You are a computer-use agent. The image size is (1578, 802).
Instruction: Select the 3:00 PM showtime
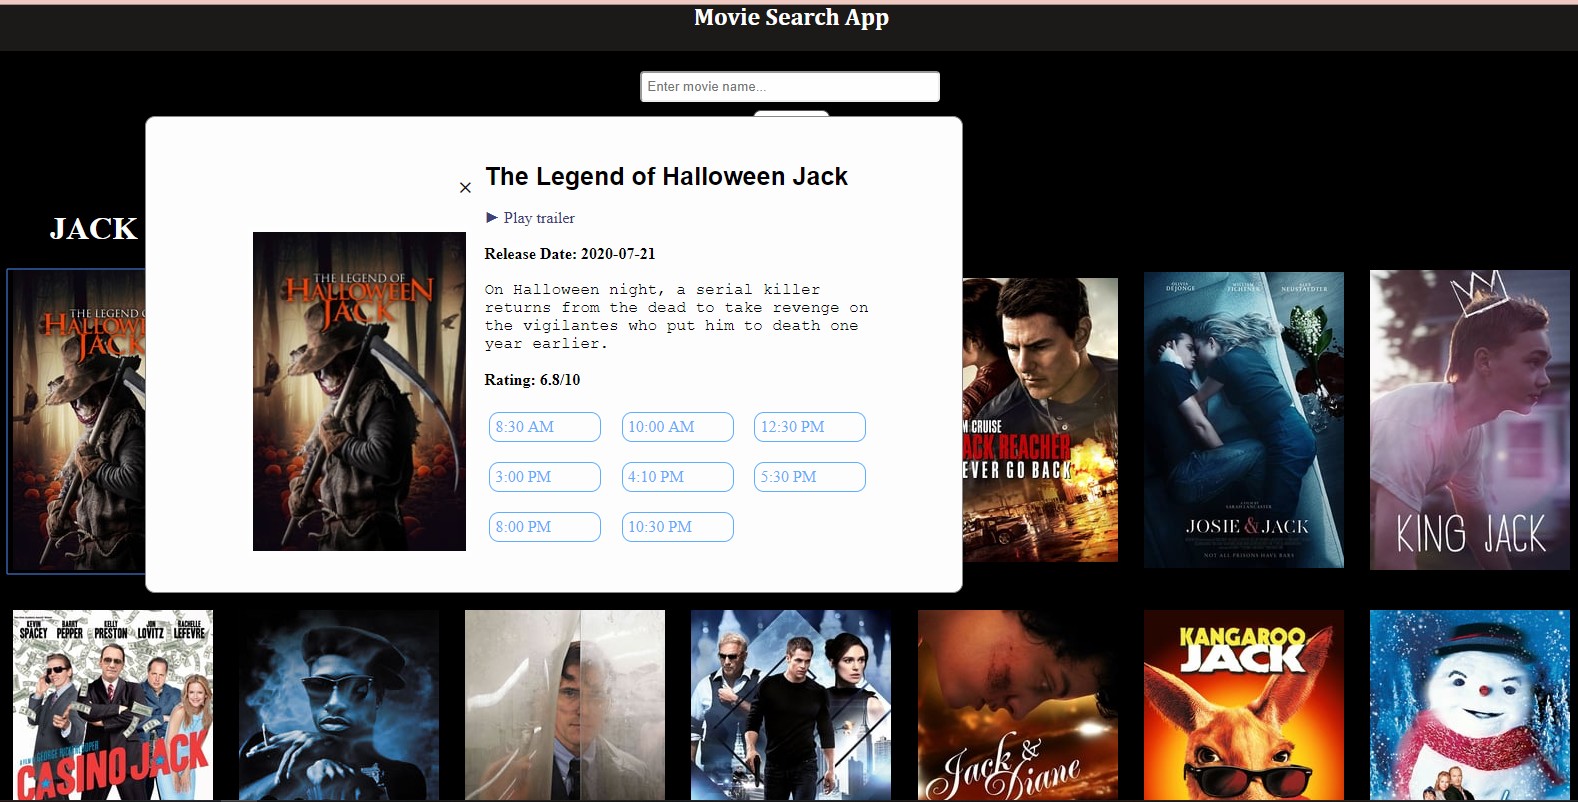545,477
